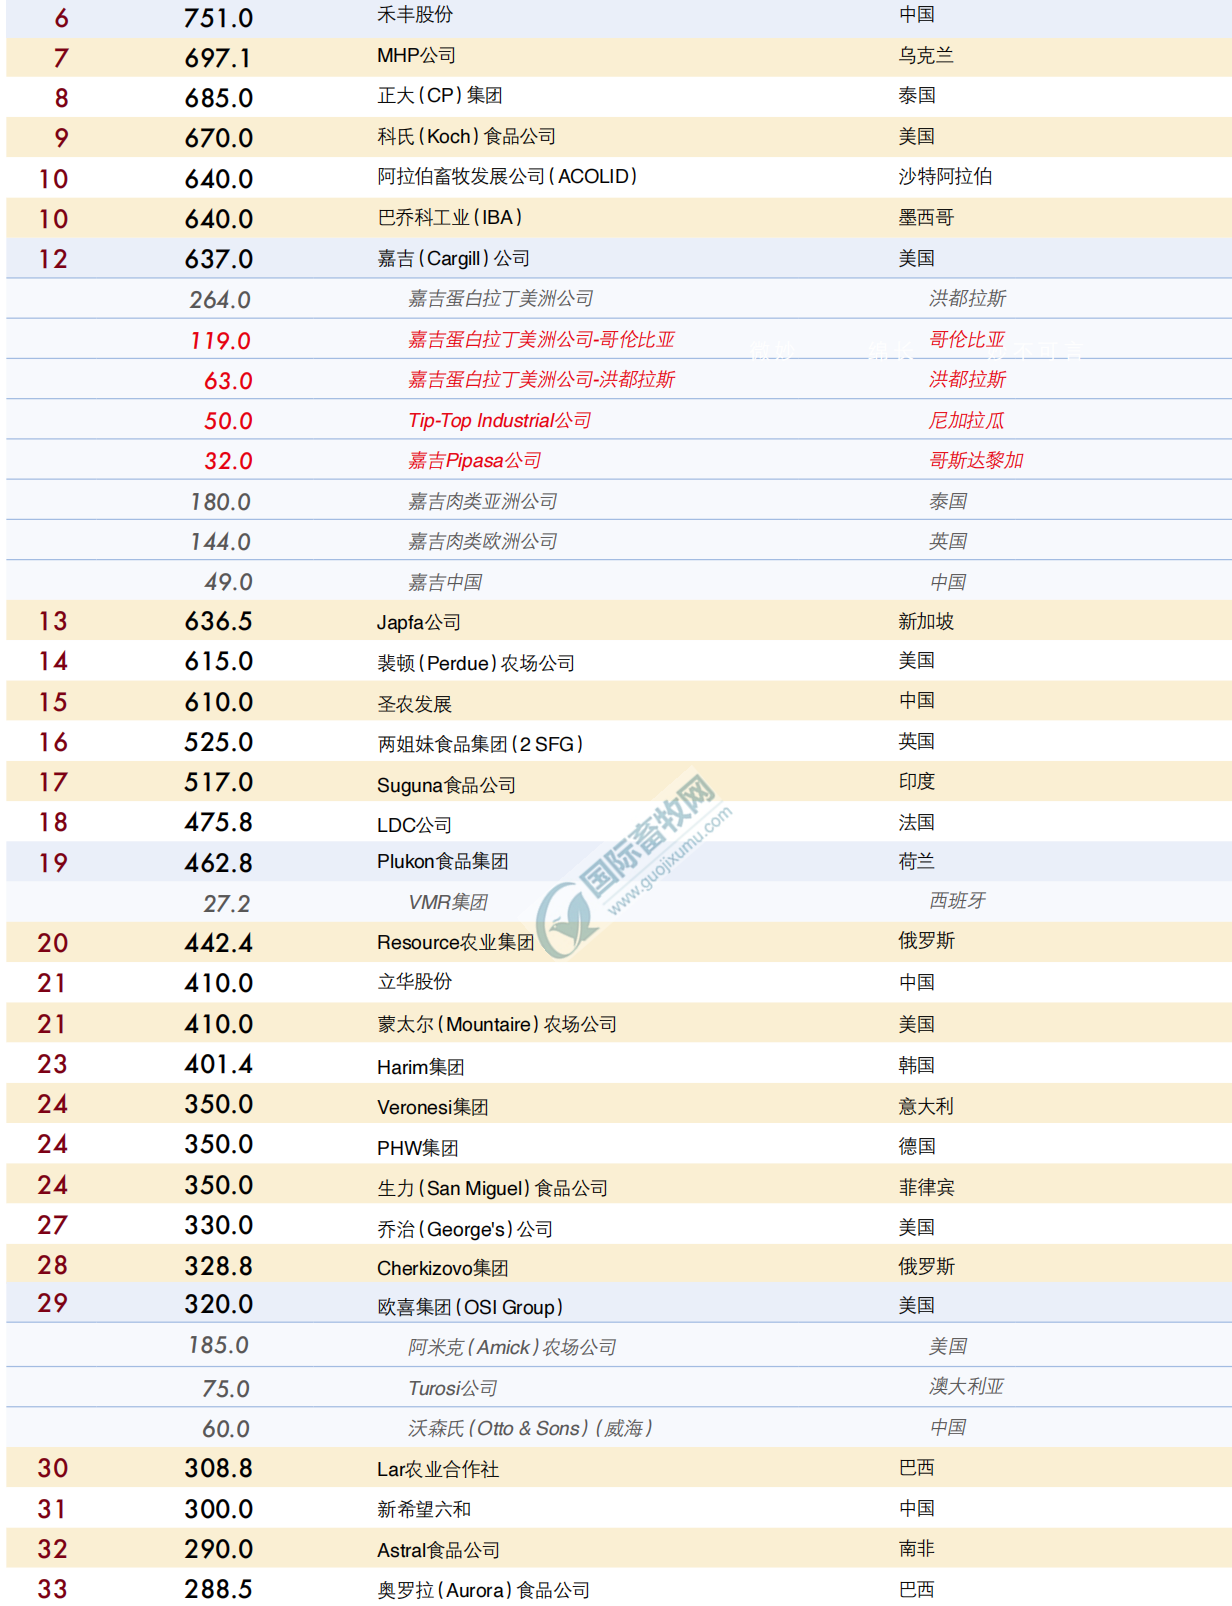Click the Japfa公司 company name
Image resolution: width=1232 pixels, height=1606 pixels.
pos(418,623)
